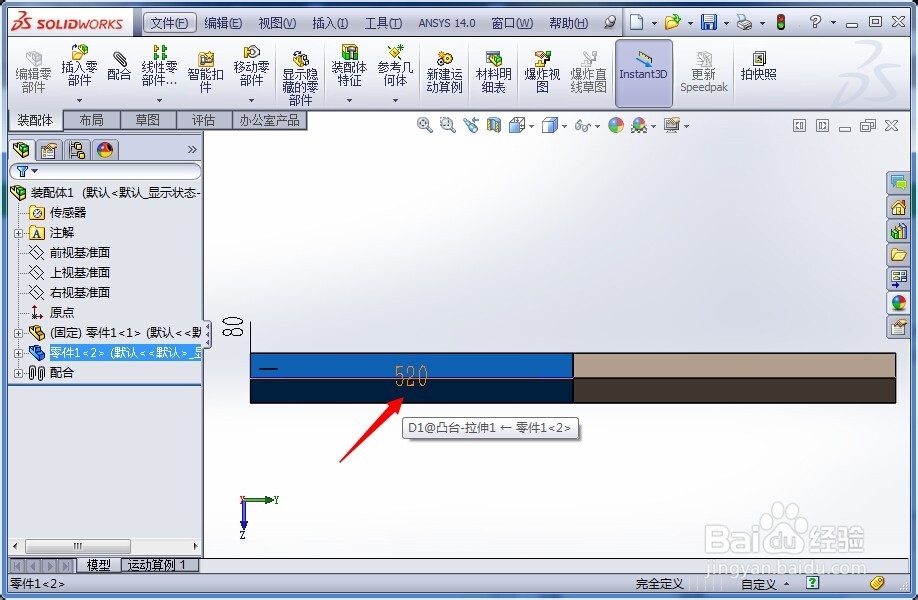
Task: Switch to PropertyManager tab
Action: pyautogui.click(x=49, y=150)
